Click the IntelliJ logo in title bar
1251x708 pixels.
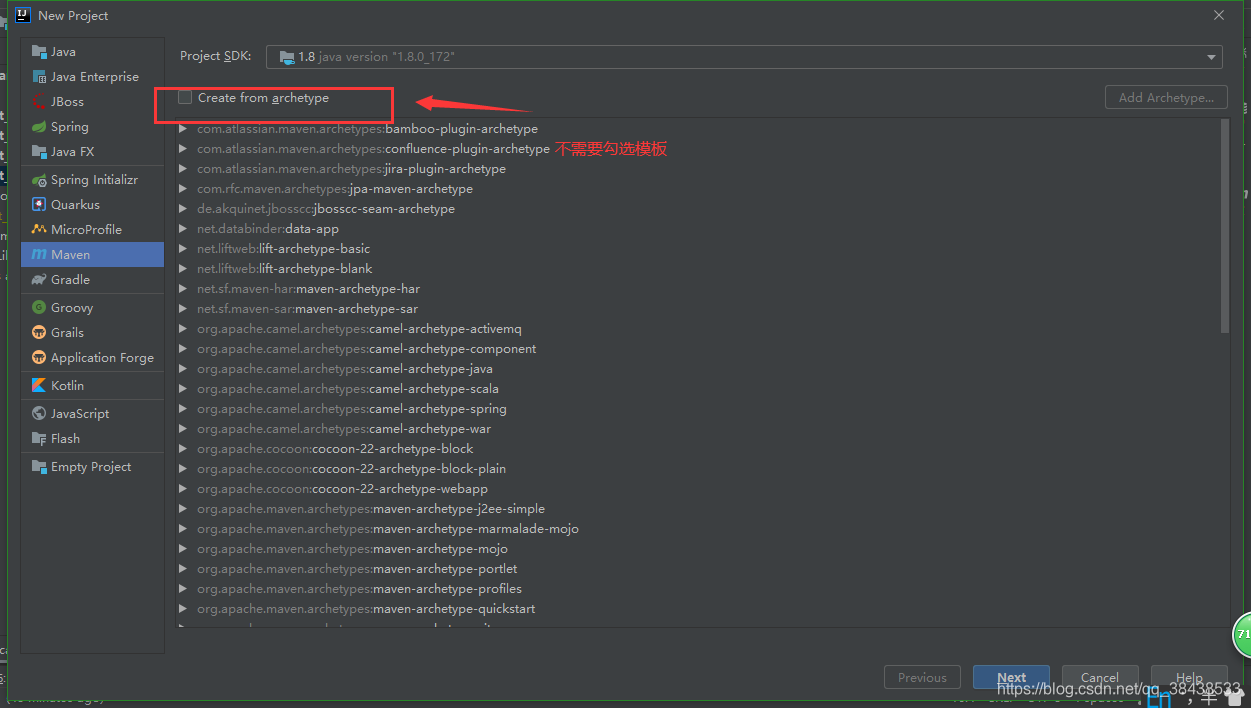click(x=23, y=15)
